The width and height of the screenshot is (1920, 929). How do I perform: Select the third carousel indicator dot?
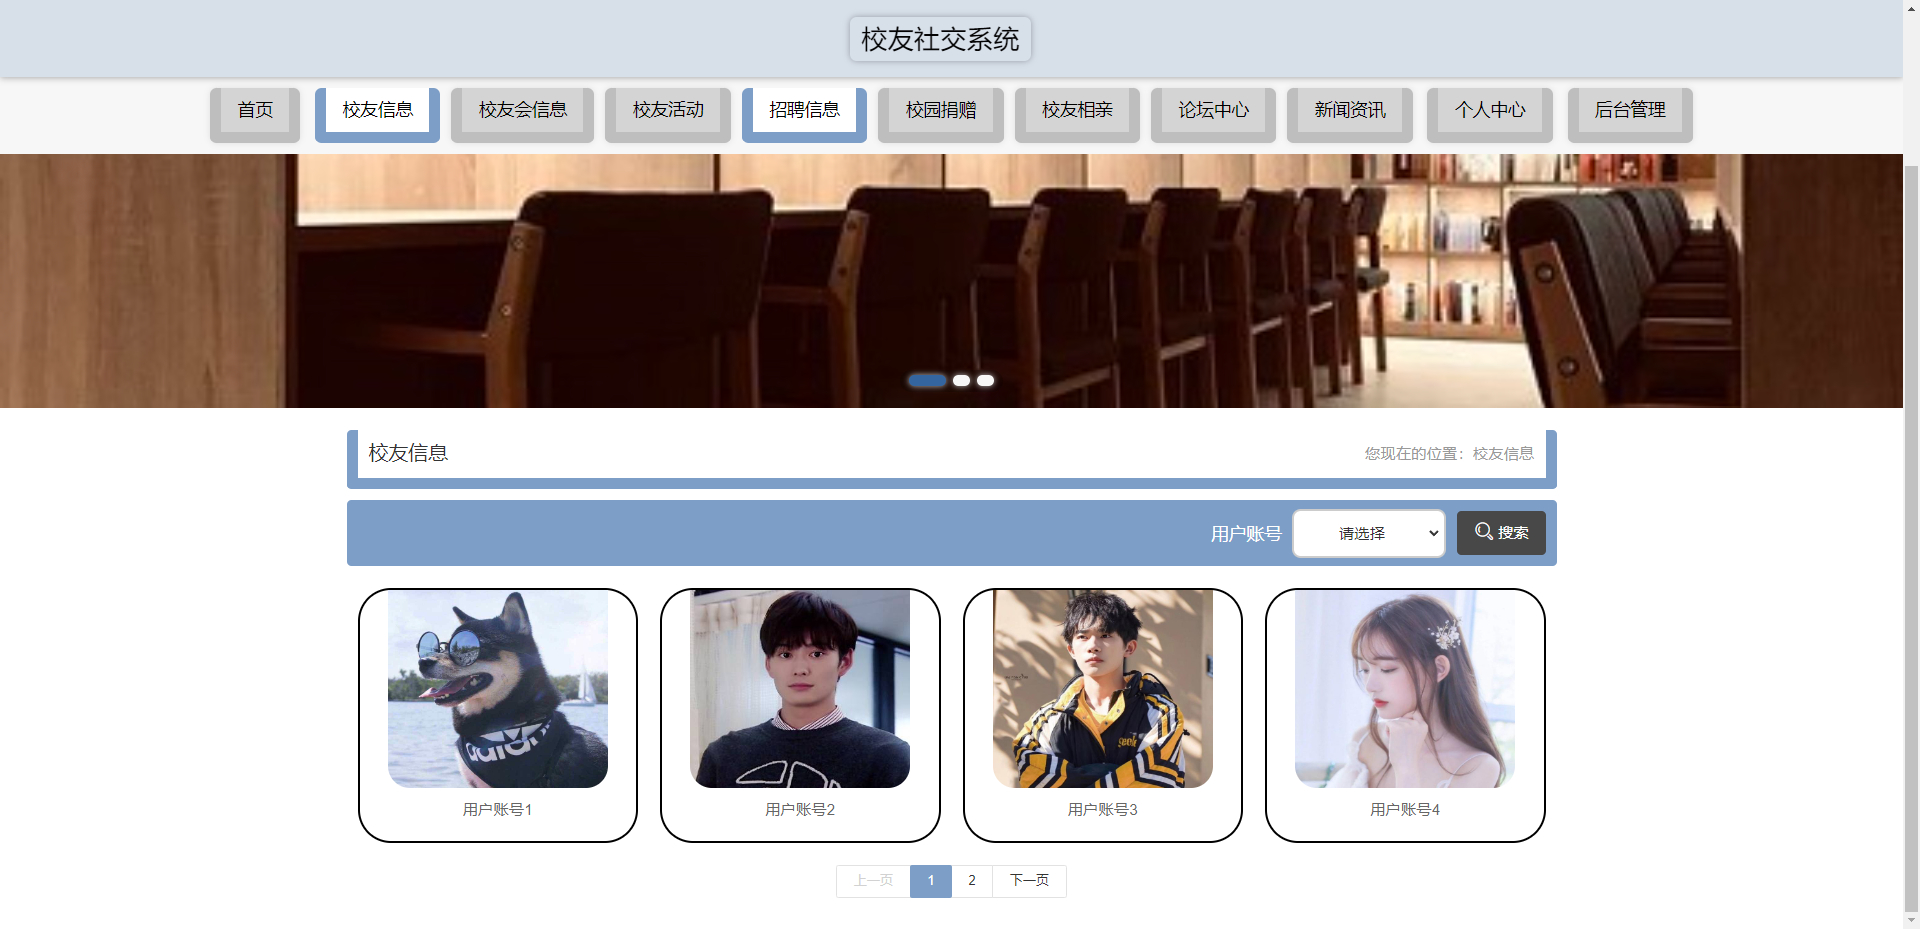click(985, 380)
